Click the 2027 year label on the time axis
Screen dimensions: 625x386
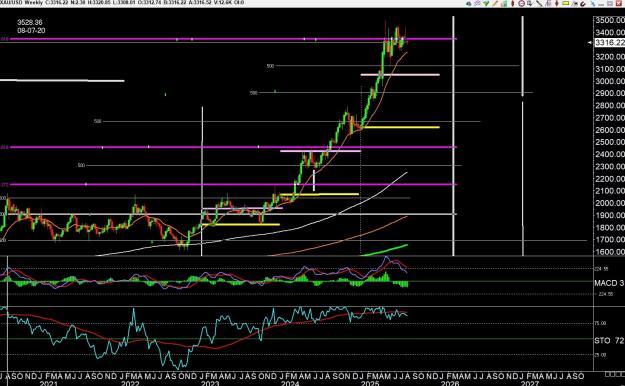530,383
